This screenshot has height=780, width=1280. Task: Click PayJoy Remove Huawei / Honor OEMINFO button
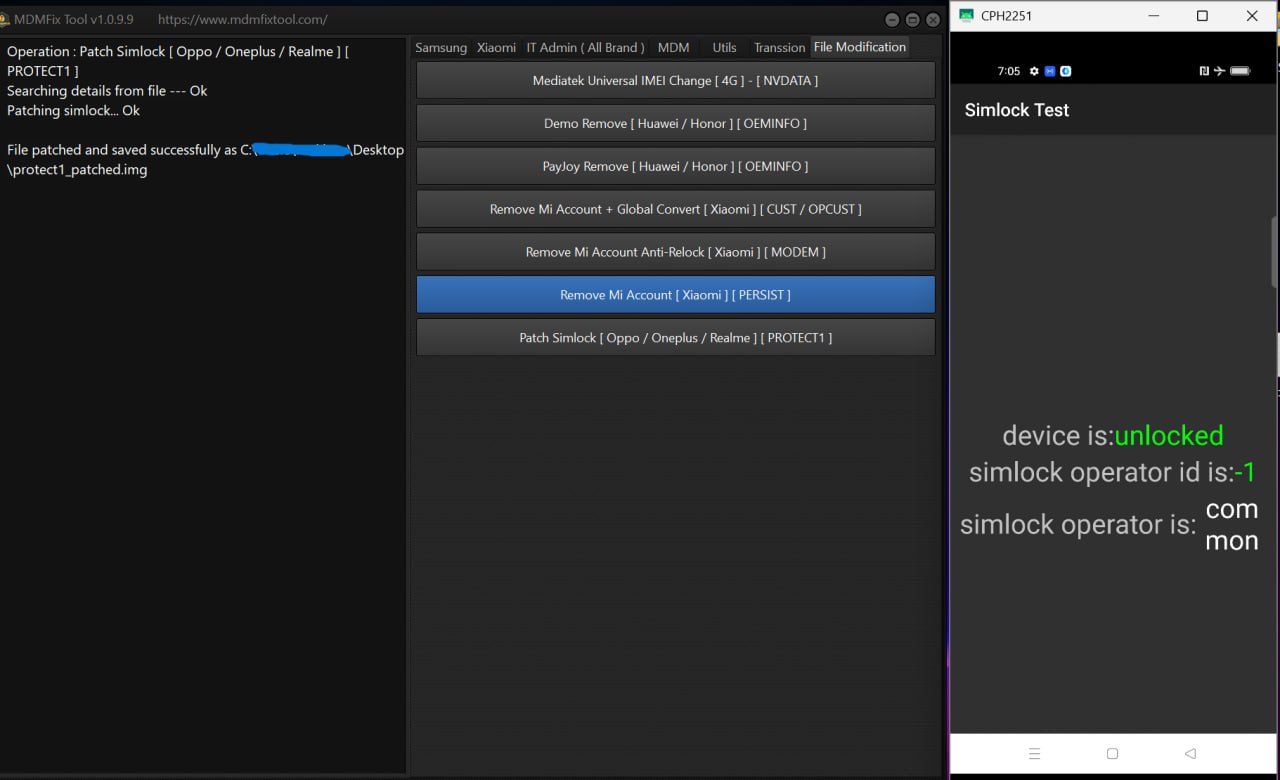point(675,166)
